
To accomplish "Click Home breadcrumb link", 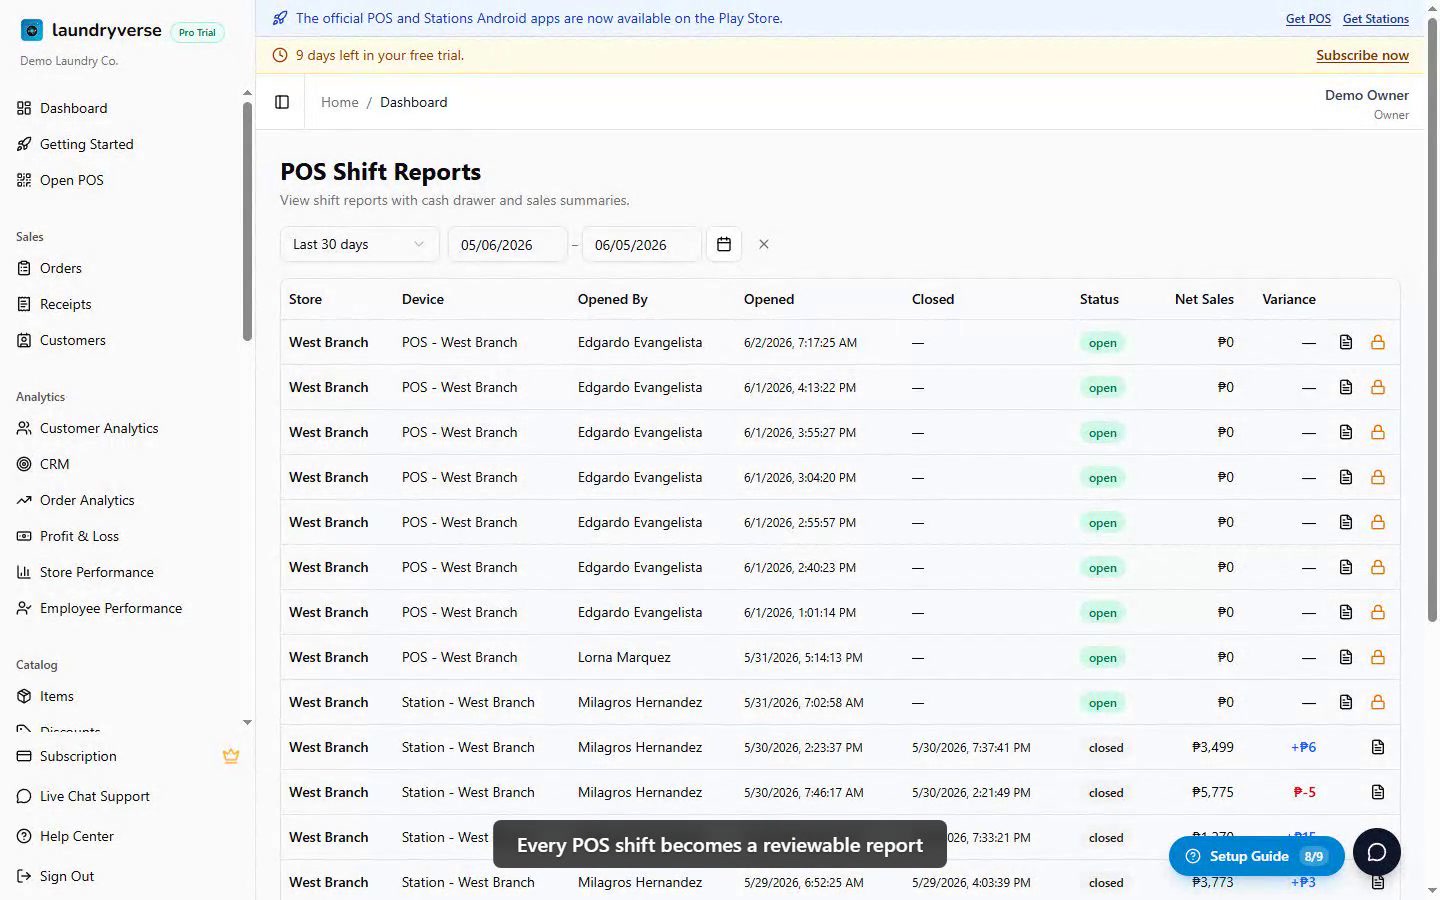I will 339,102.
